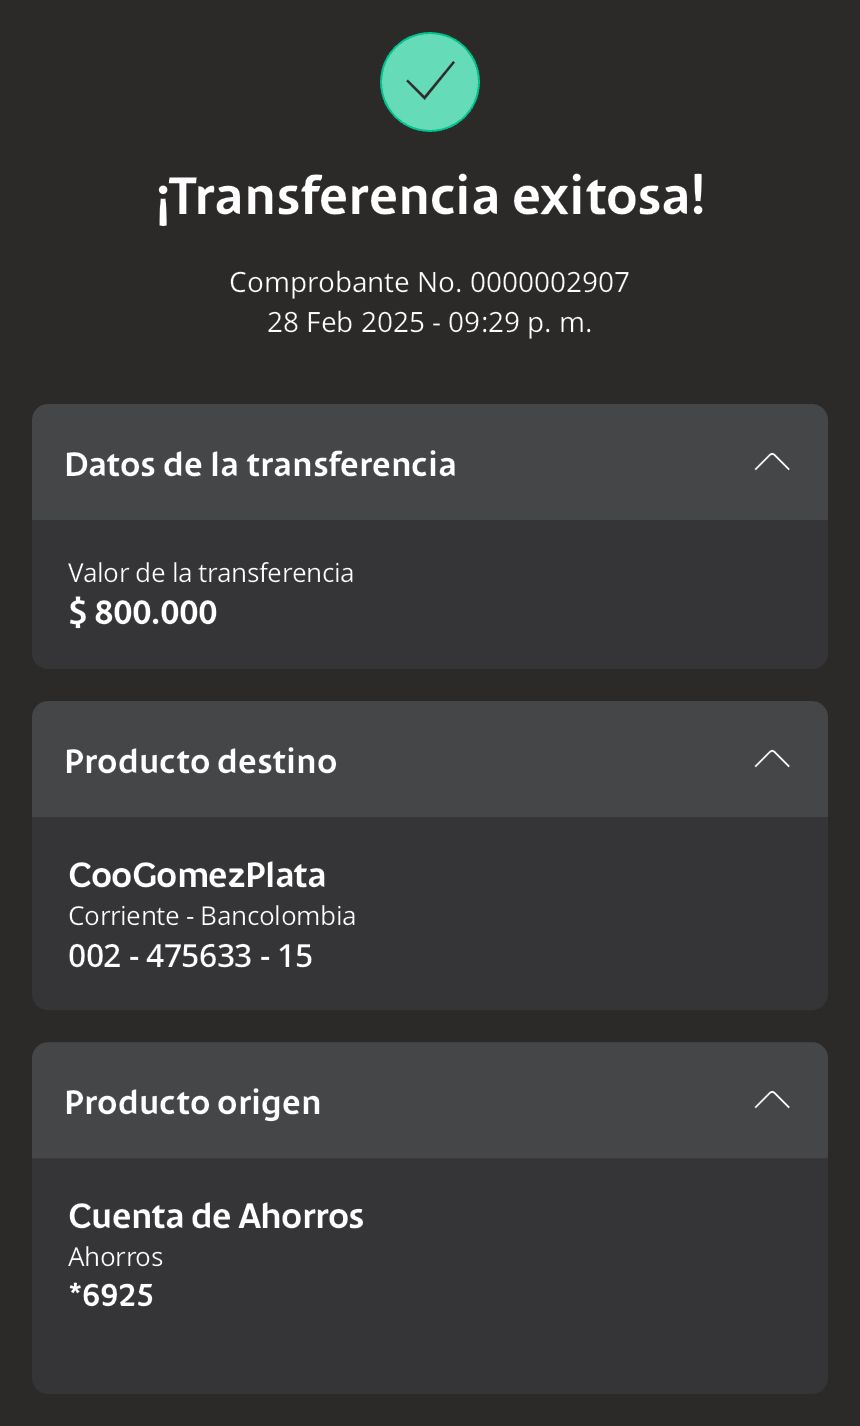
Task: Click the Datos de la transferencia header title
Action: click(260, 464)
